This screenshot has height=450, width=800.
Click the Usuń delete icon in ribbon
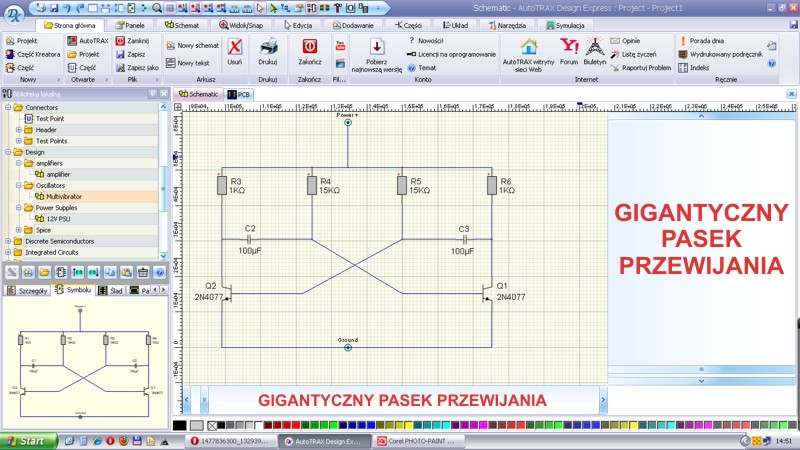234,47
